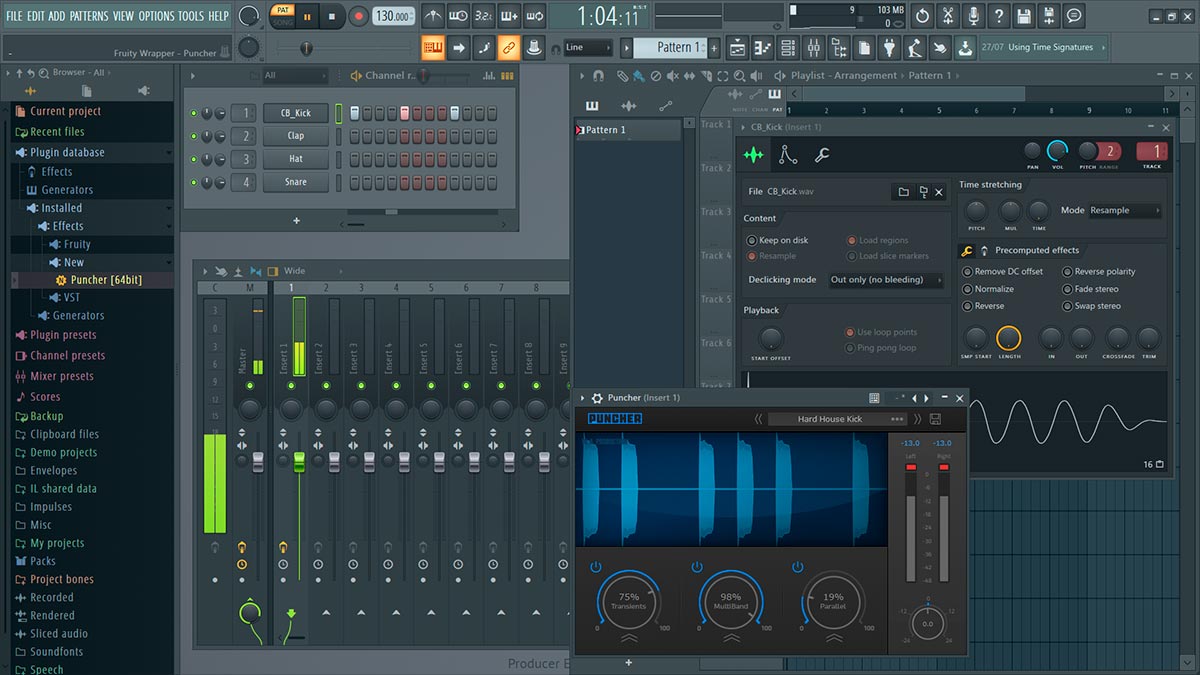The height and width of the screenshot is (675, 1200).
Task: Toggle the metronome icon
Action: (x=433, y=16)
